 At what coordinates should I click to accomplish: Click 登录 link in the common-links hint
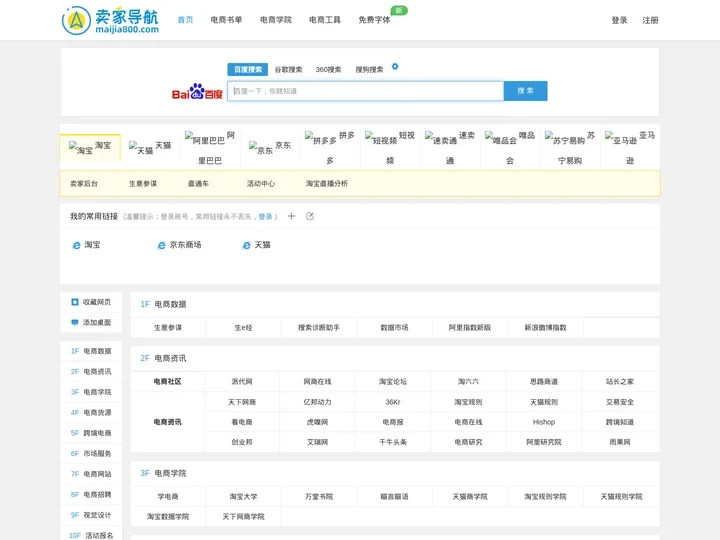[265, 216]
